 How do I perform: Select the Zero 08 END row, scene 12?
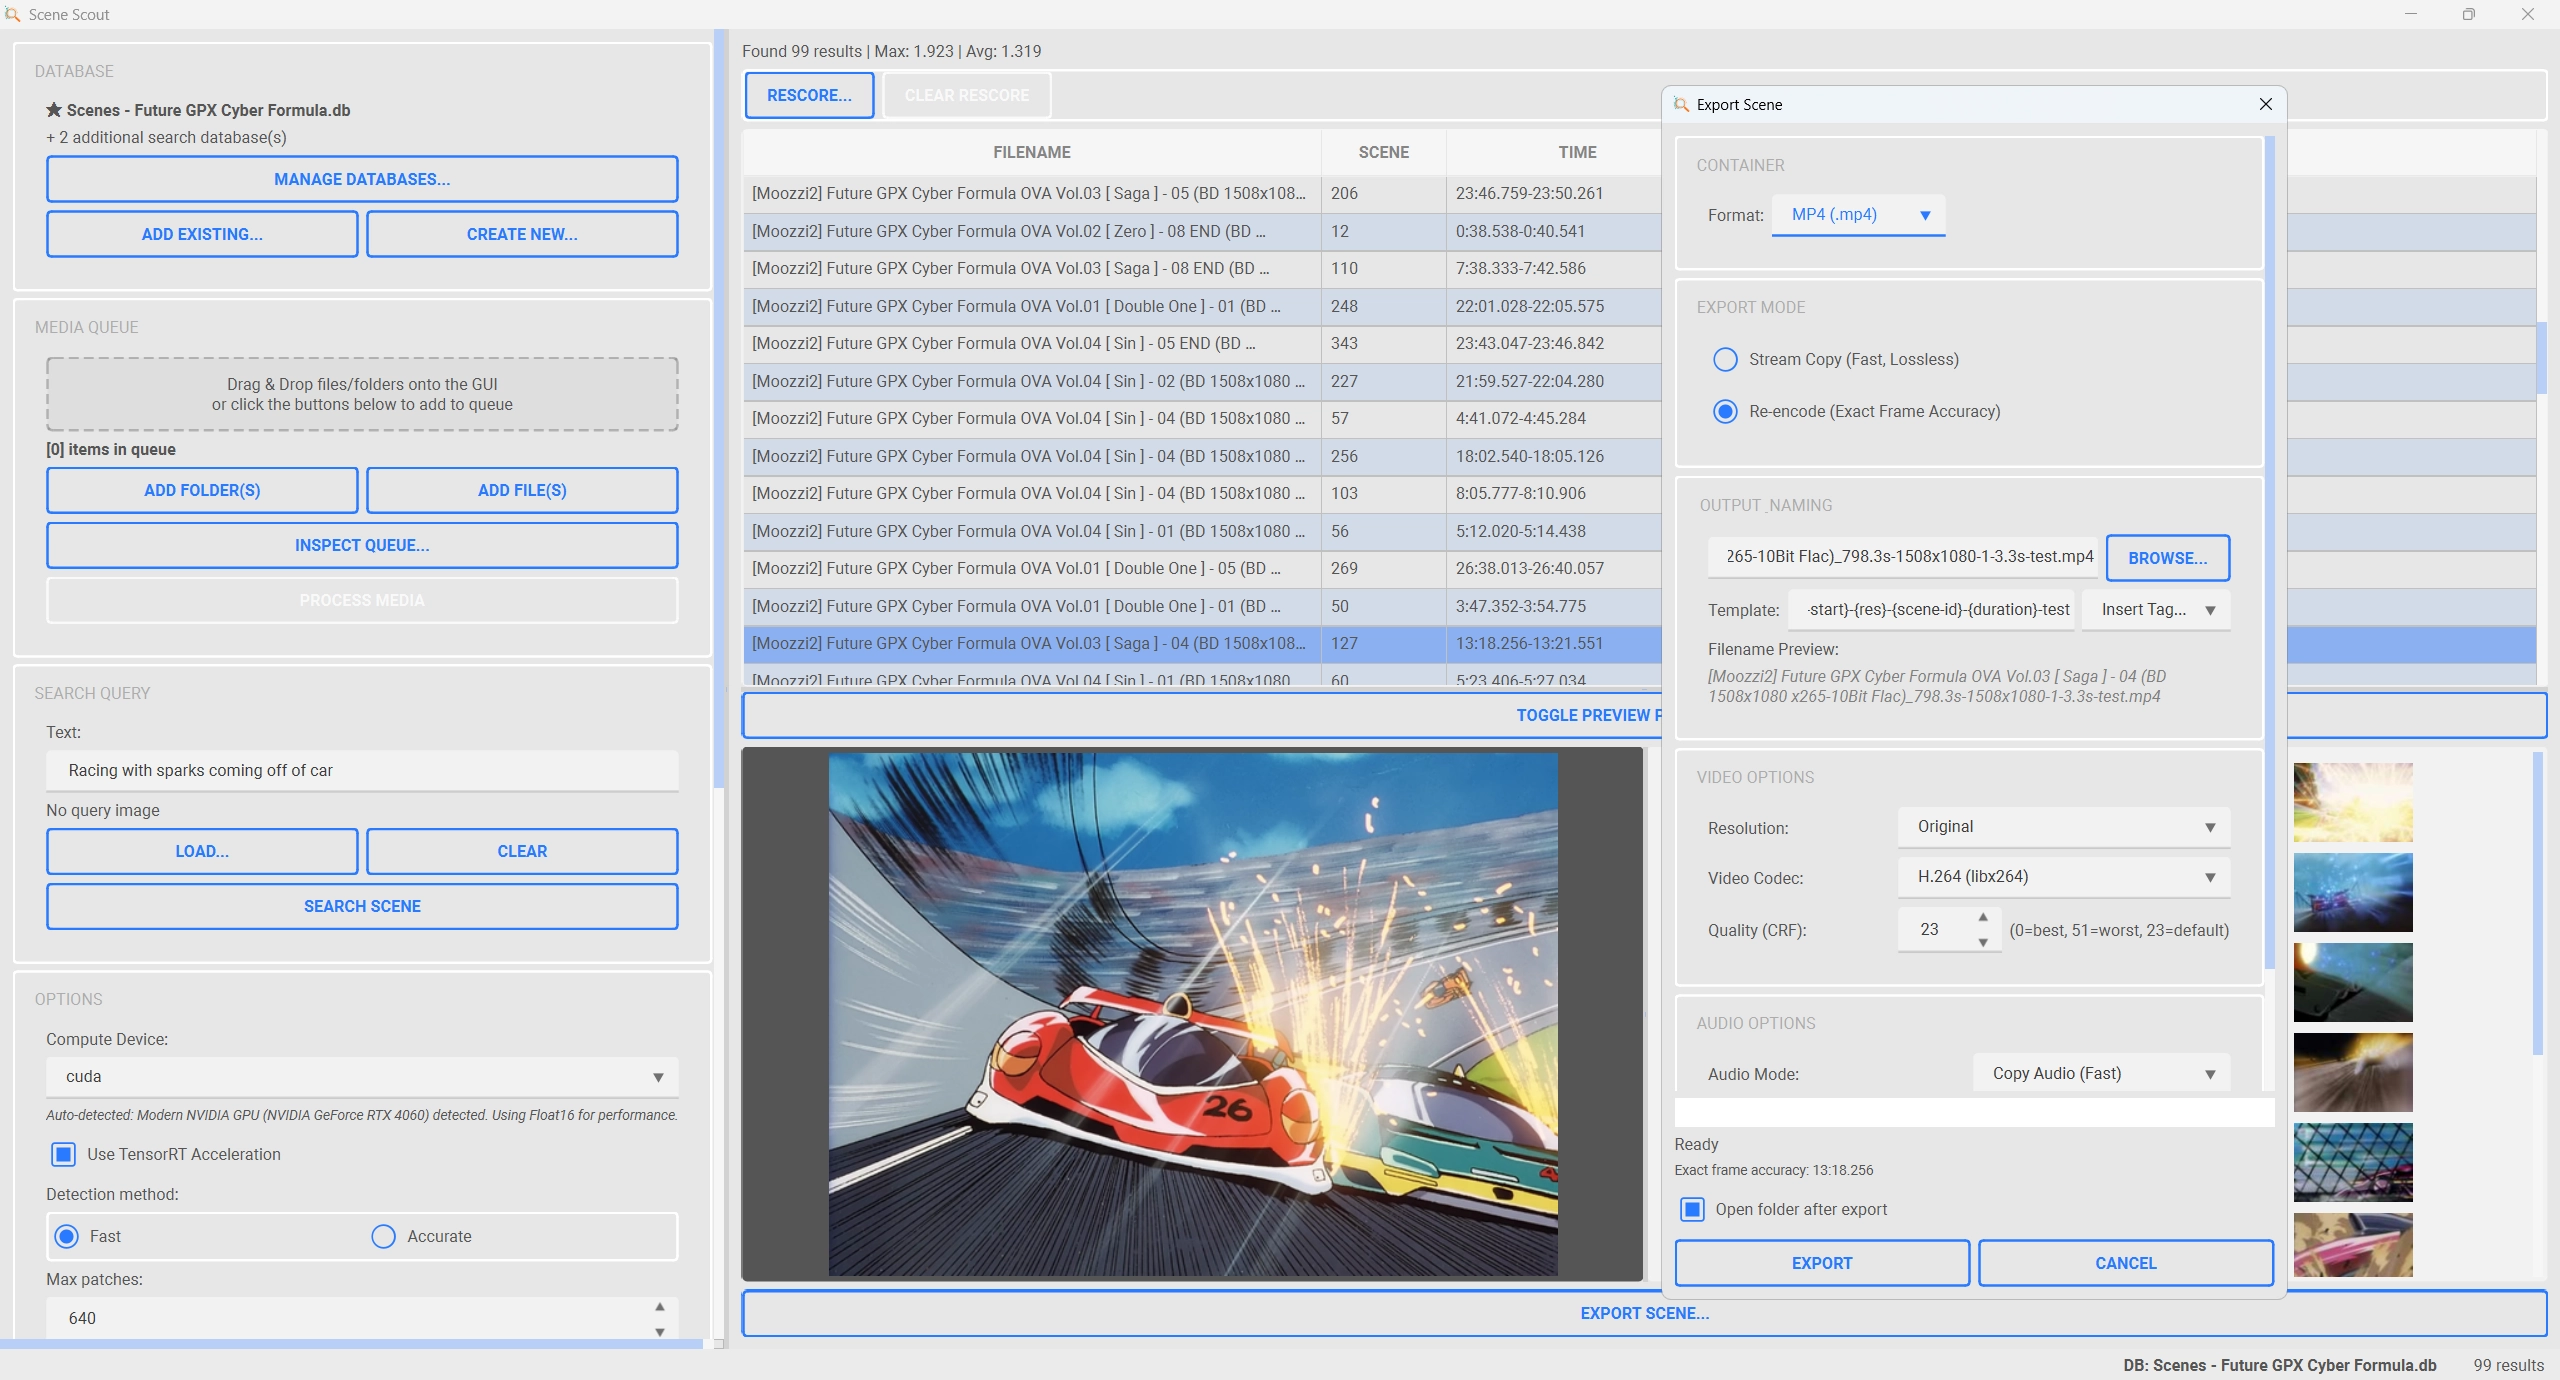coord(1202,231)
